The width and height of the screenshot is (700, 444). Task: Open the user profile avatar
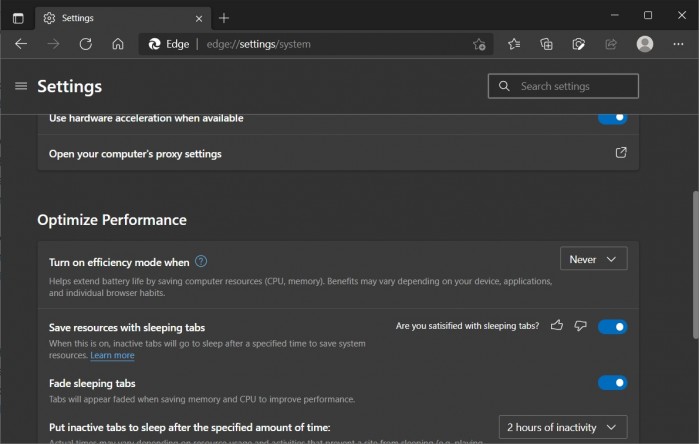[x=645, y=44]
